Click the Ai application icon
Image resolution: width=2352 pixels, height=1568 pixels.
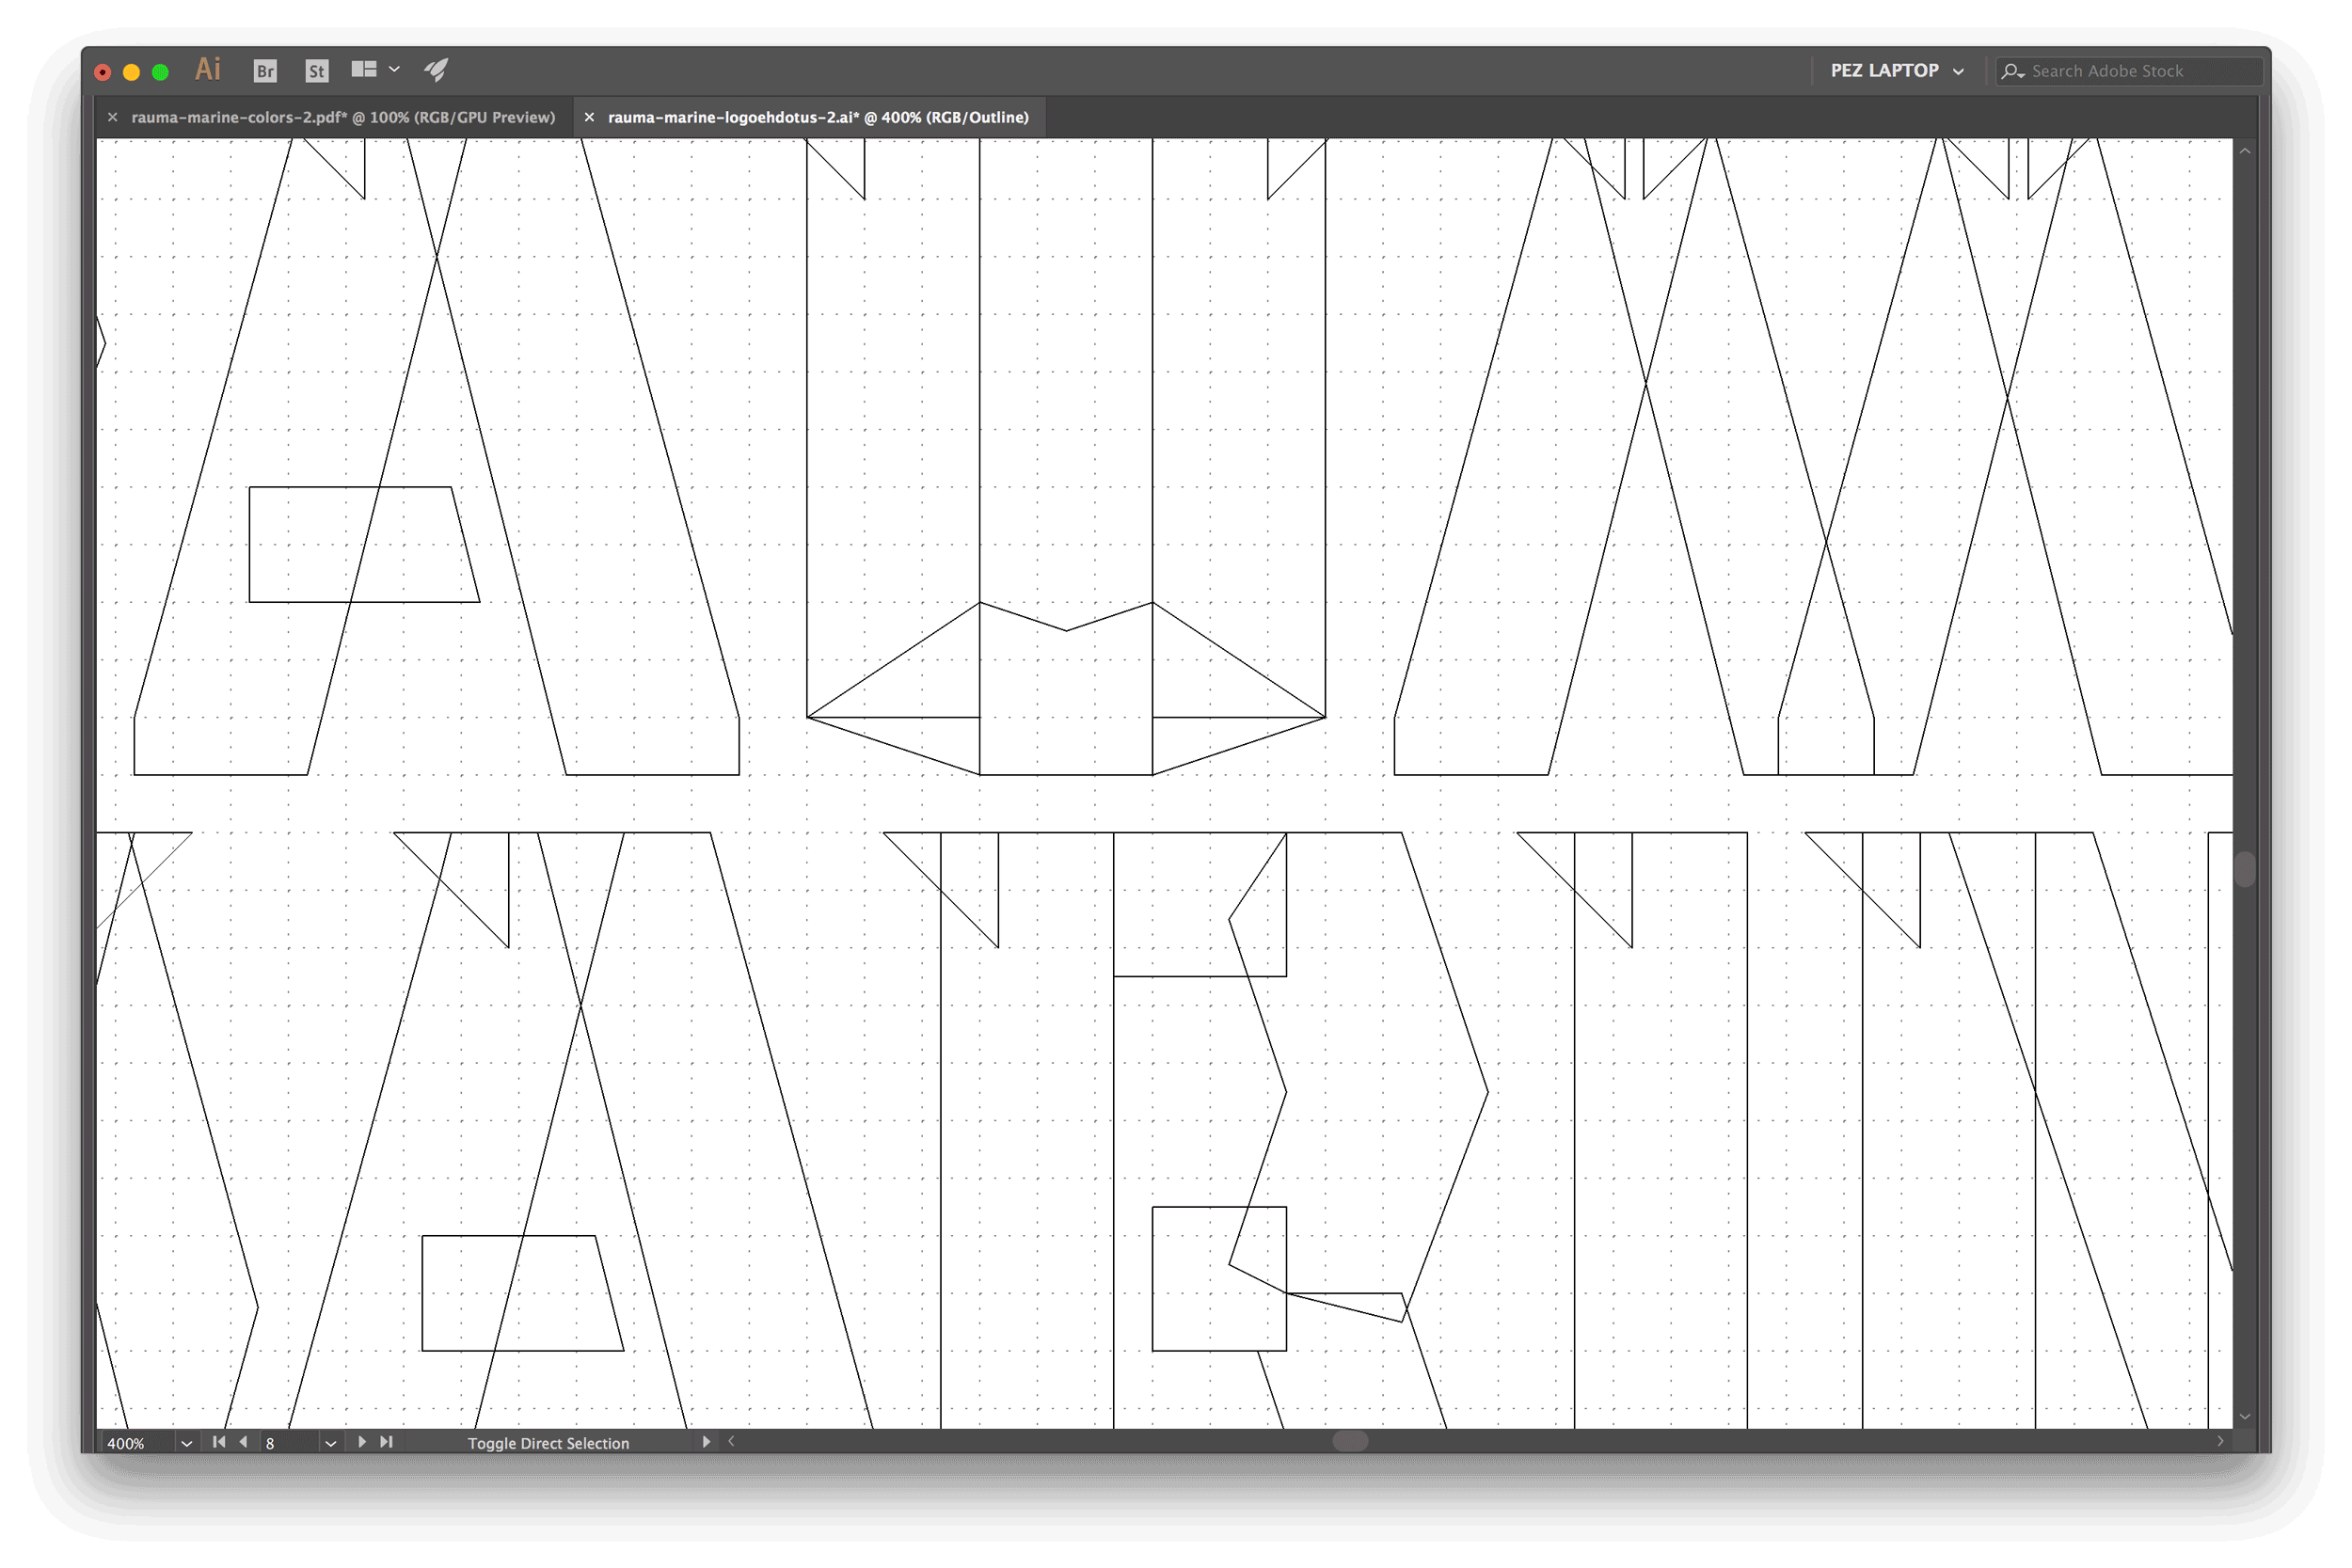pyautogui.click(x=207, y=69)
